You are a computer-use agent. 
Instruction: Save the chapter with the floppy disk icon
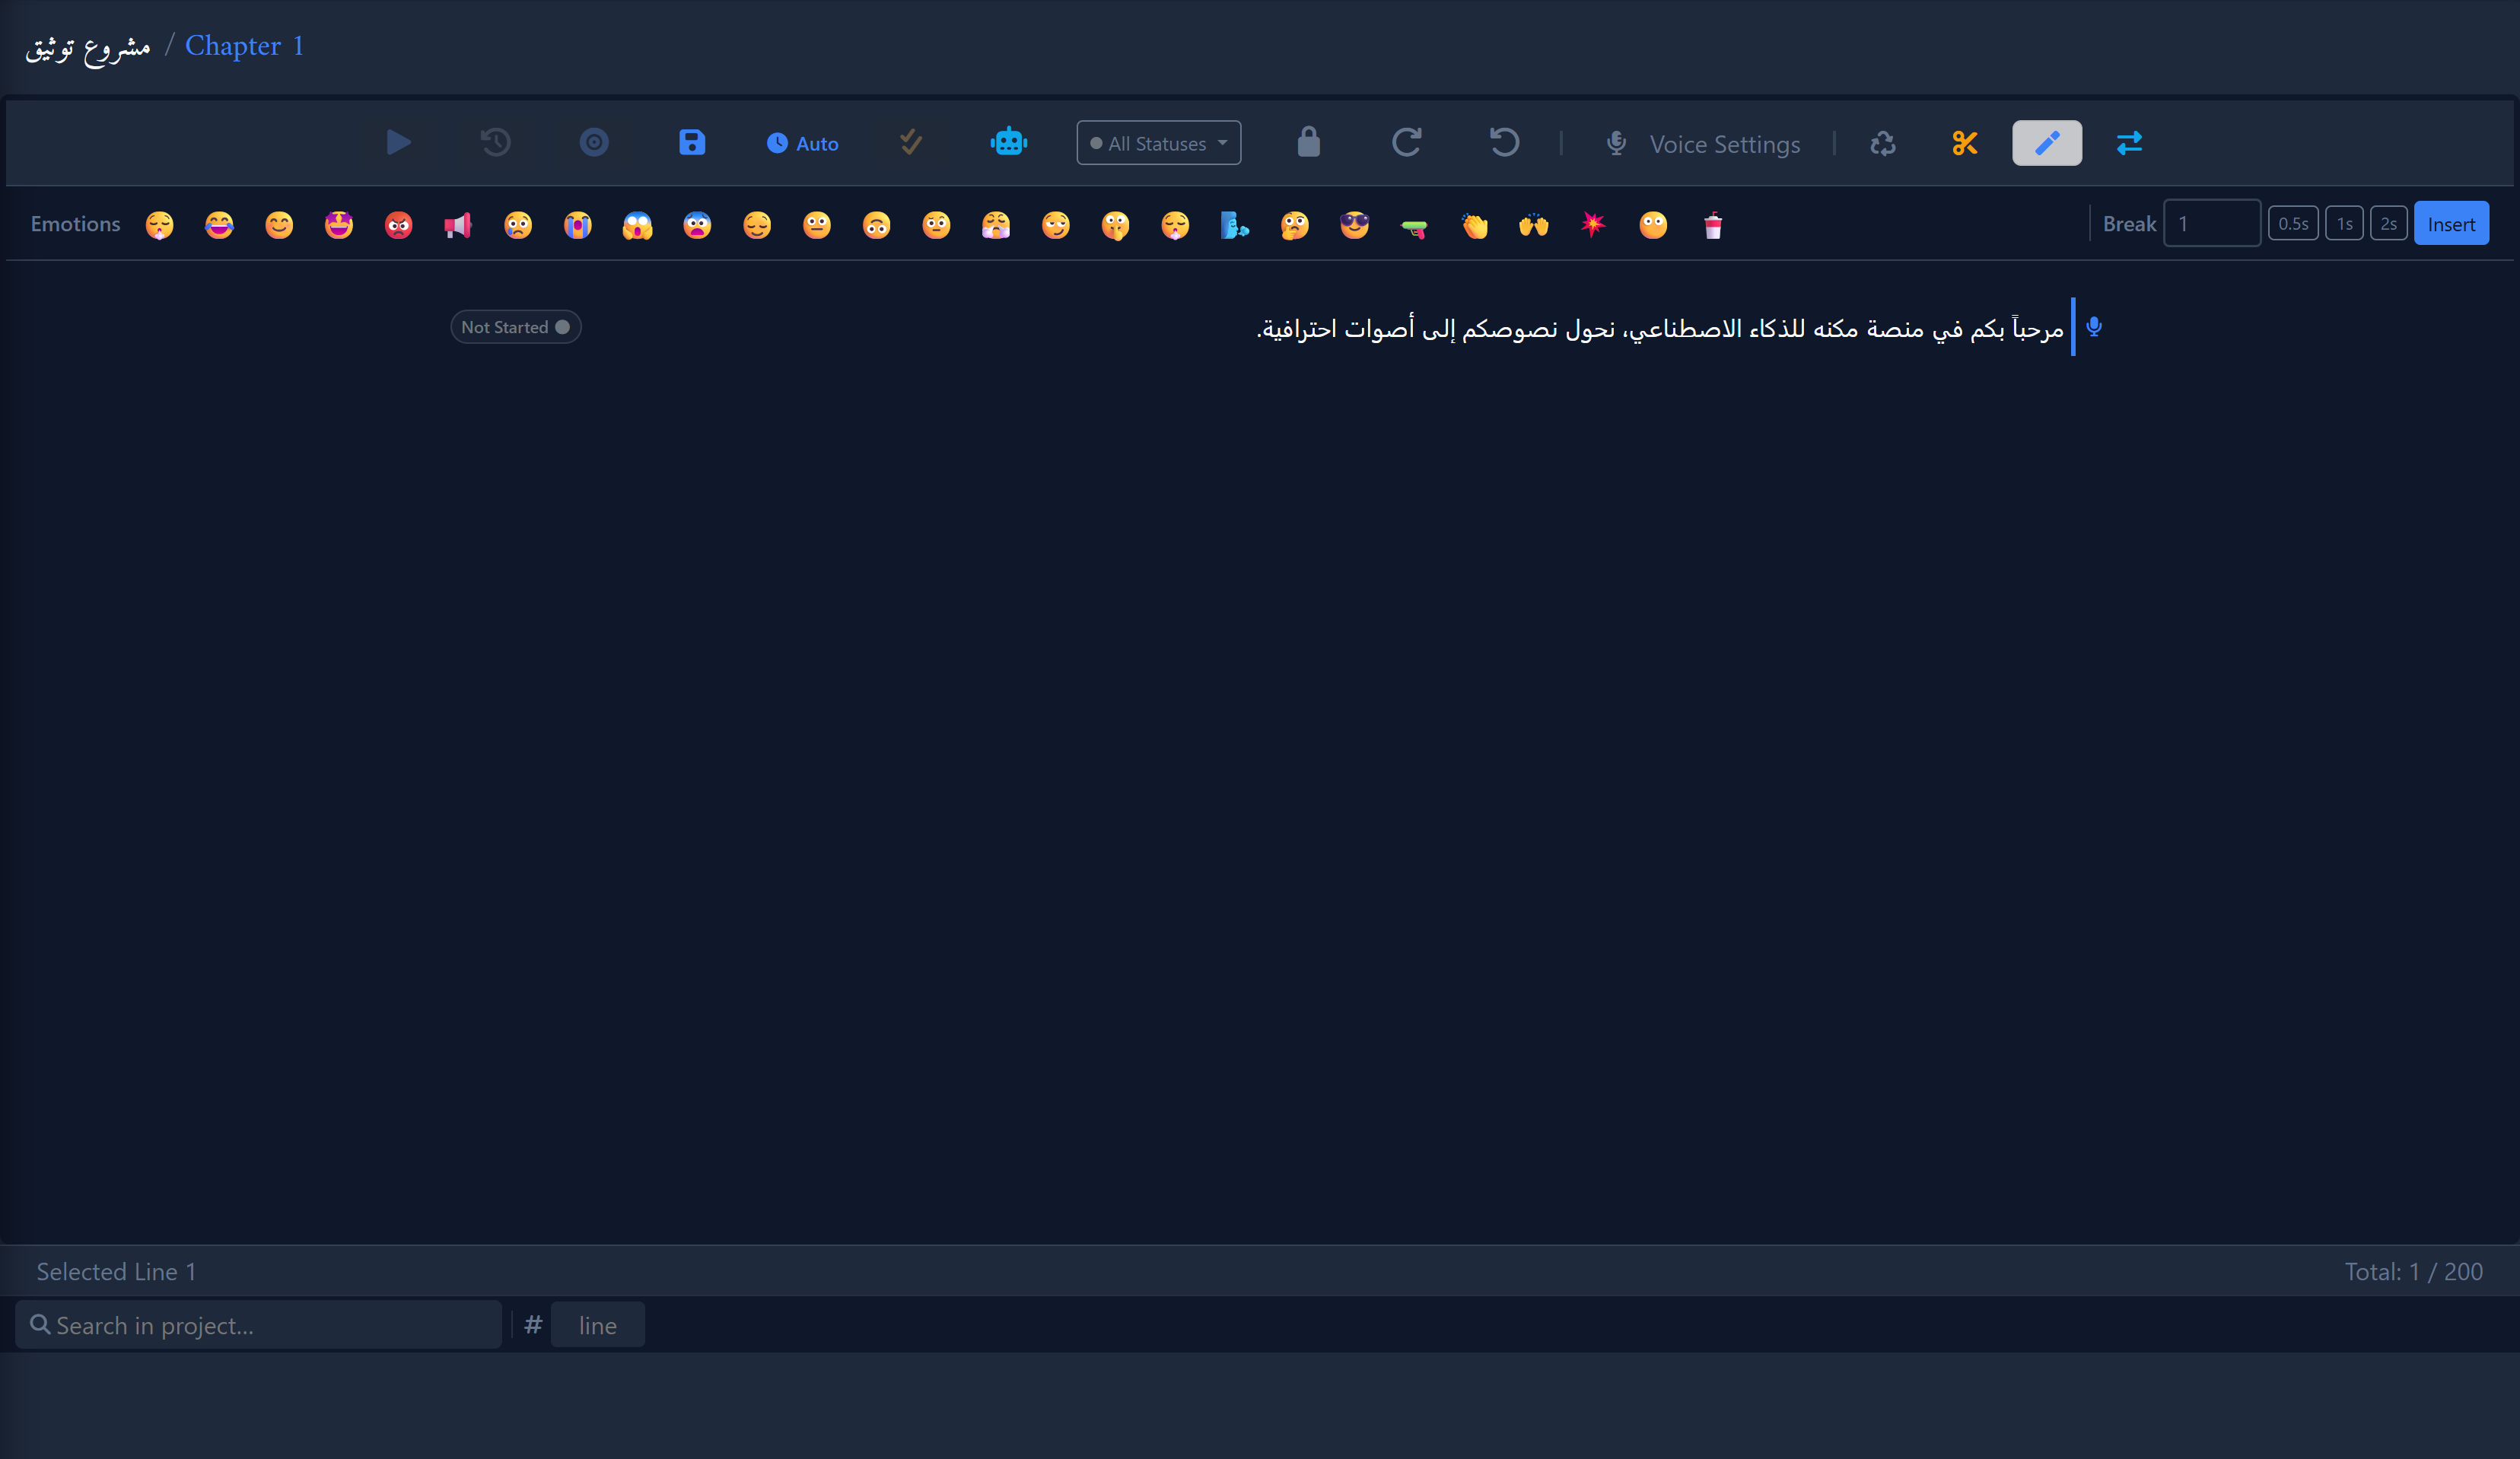[x=692, y=143]
